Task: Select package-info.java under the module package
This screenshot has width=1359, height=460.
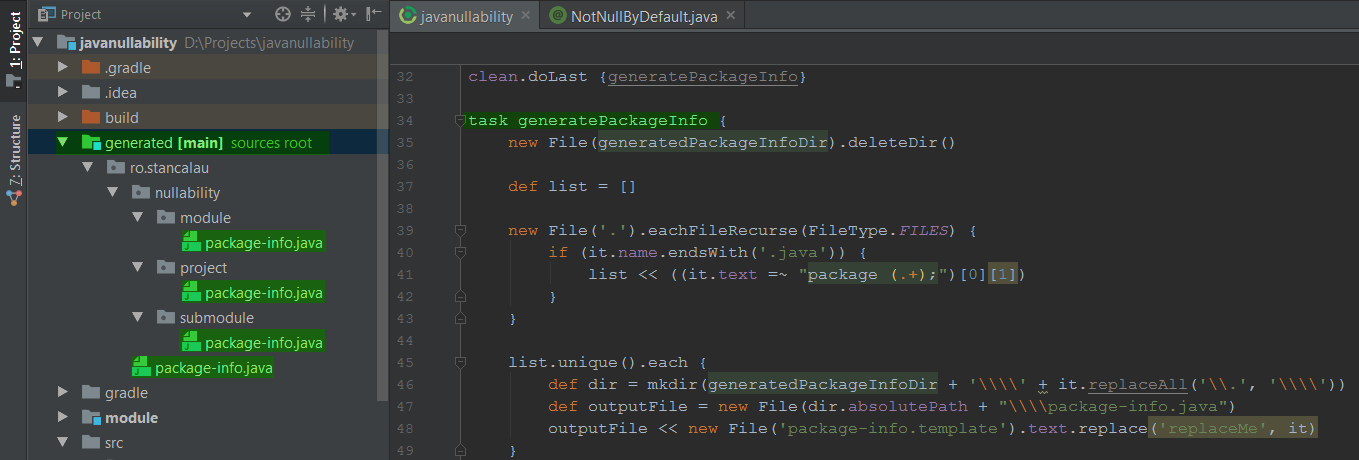Action: [x=263, y=243]
